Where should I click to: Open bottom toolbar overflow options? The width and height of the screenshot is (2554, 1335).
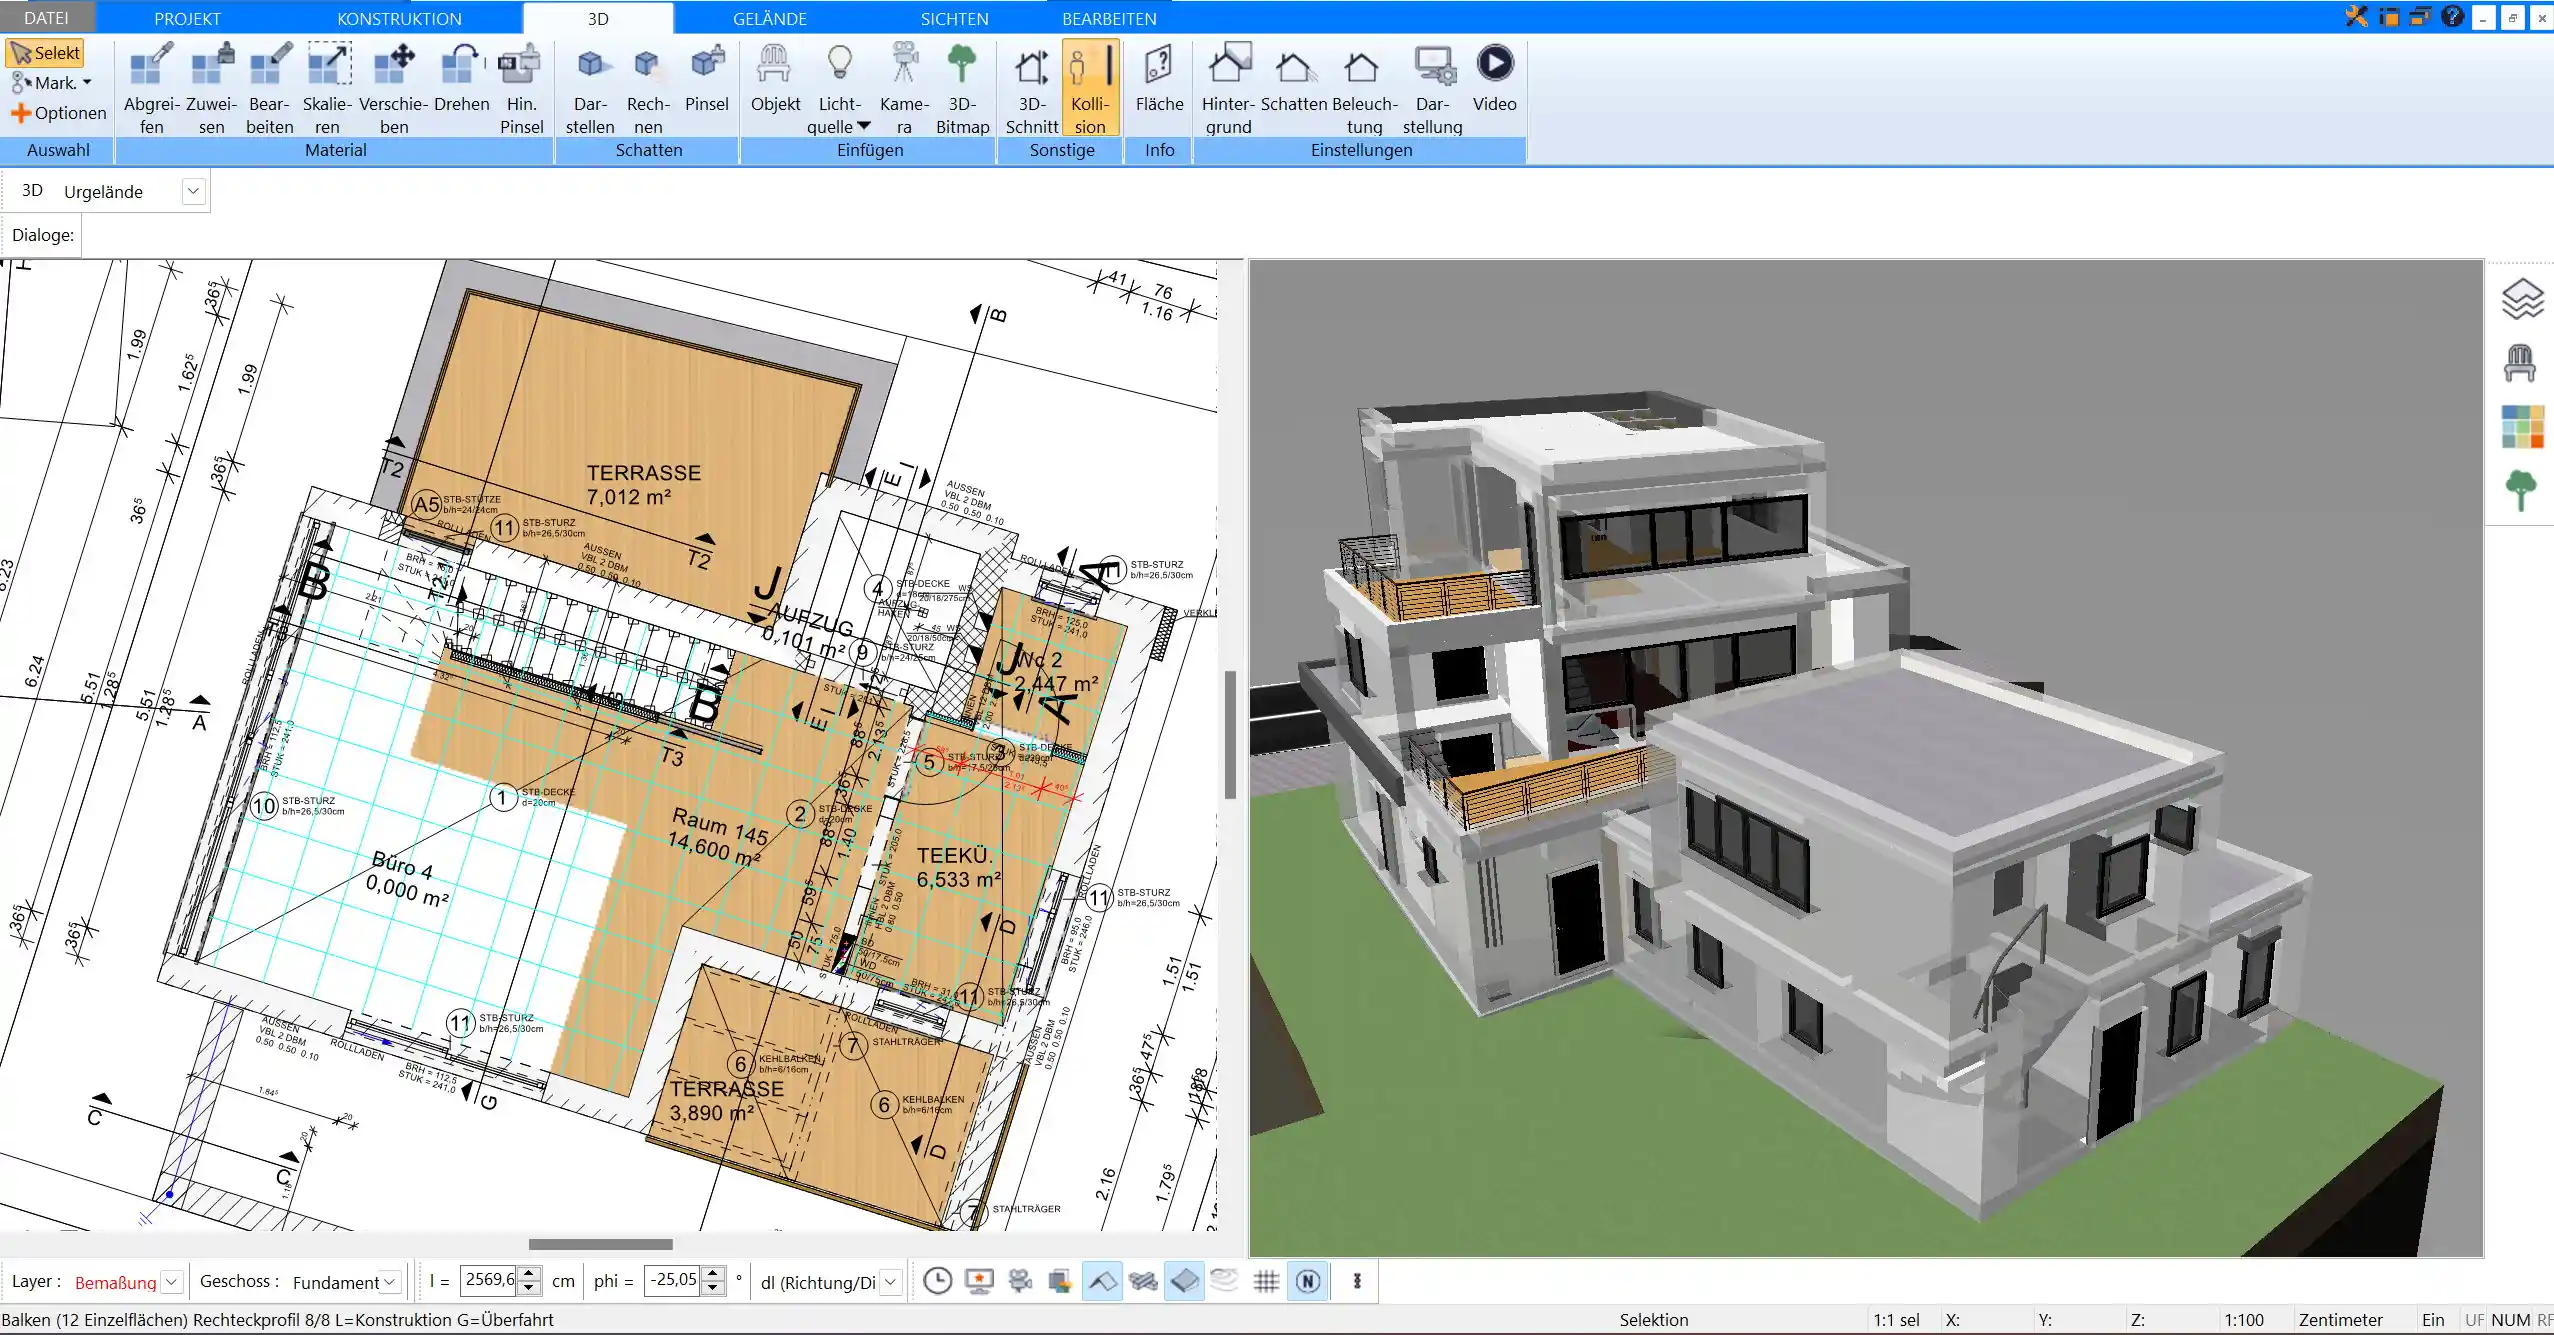[x=1357, y=1281]
